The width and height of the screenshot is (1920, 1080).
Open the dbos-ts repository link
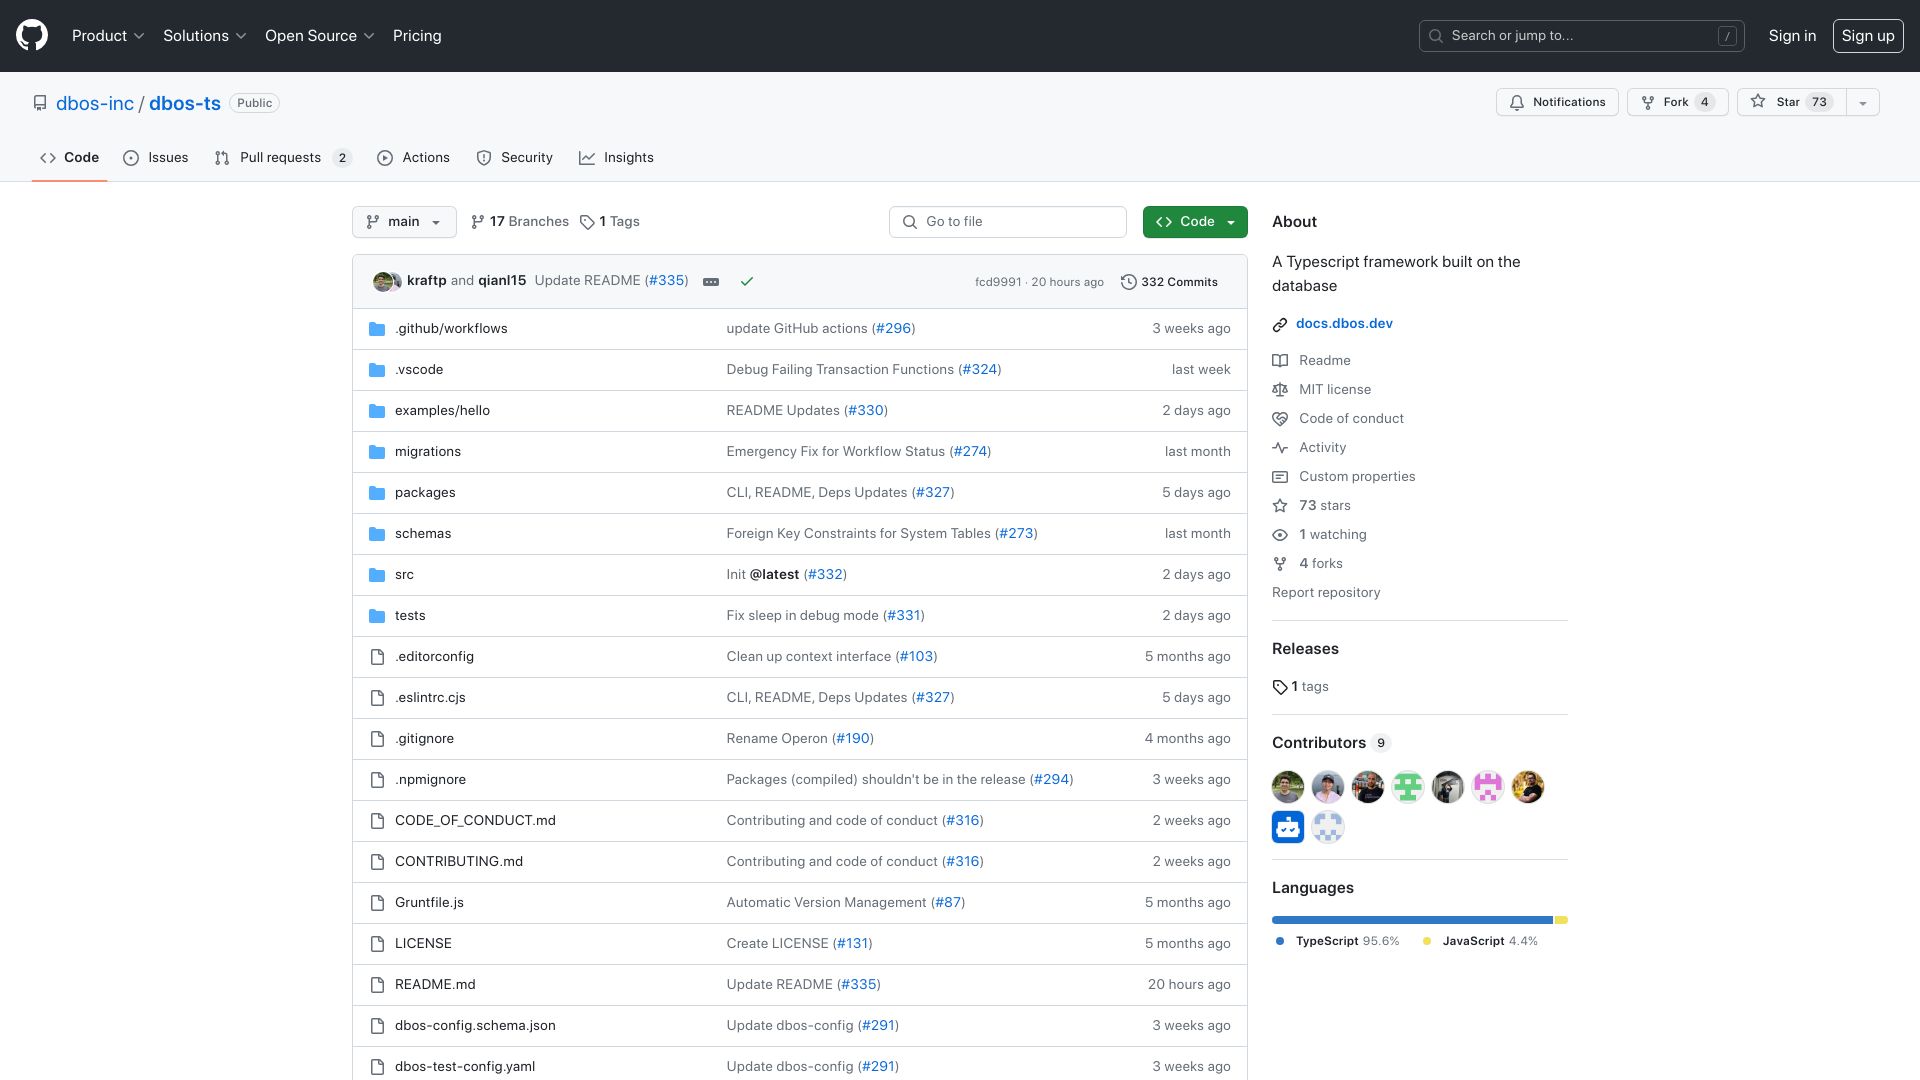point(185,103)
